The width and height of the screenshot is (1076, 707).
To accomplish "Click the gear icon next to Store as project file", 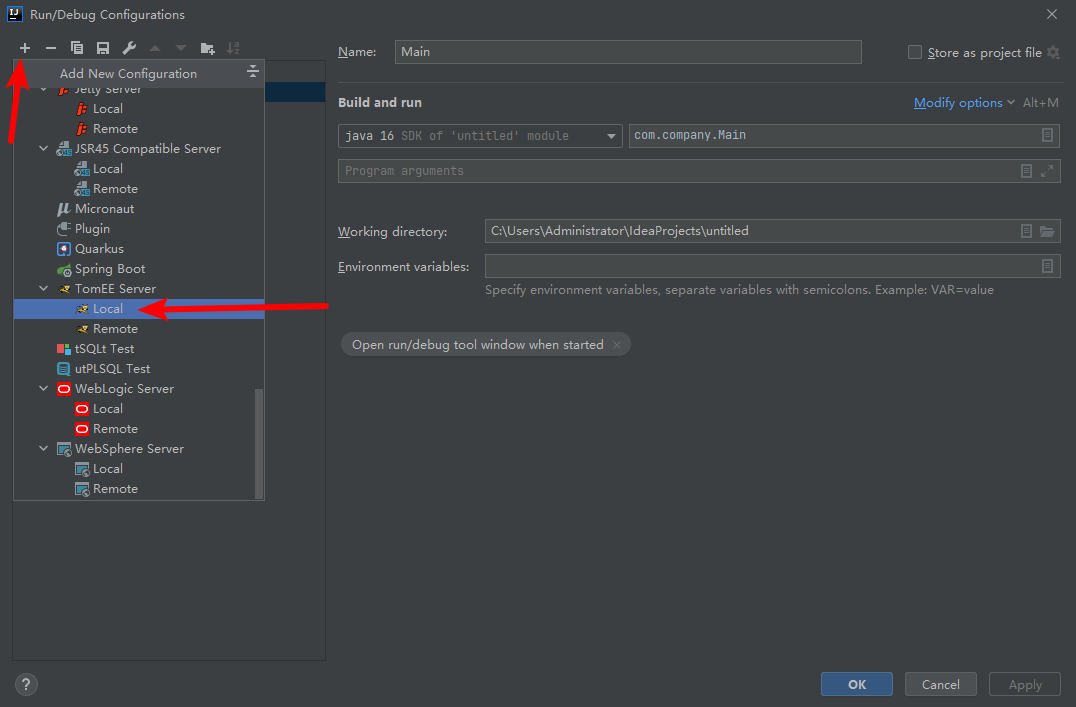I will click(x=1053, y=53).
